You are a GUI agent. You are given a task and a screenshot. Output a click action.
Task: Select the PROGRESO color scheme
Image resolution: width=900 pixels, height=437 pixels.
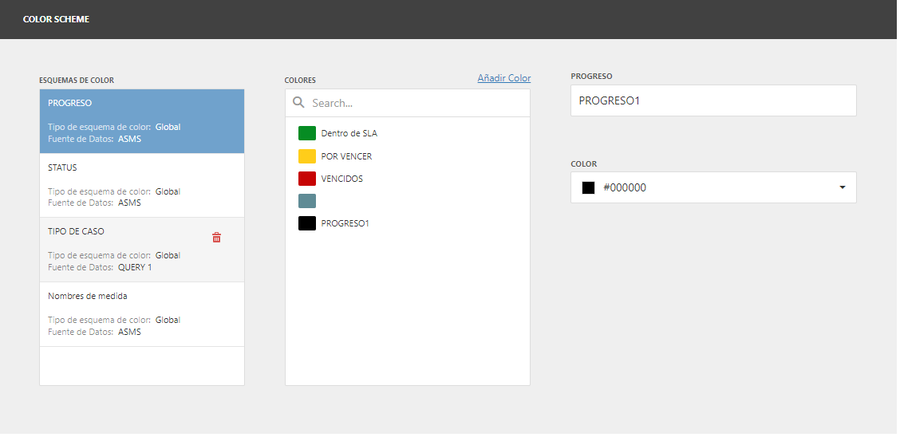coord(142,121)
